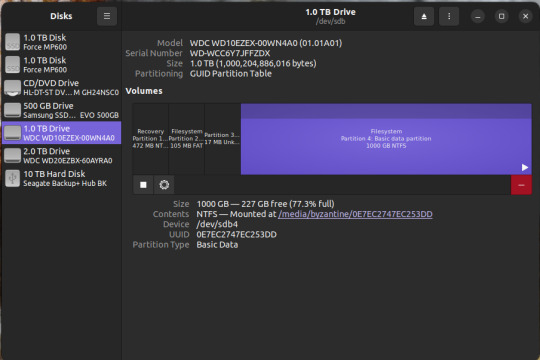Click the Basic Data partition type value
Screen dimensions: 540x360
[217, 245]
